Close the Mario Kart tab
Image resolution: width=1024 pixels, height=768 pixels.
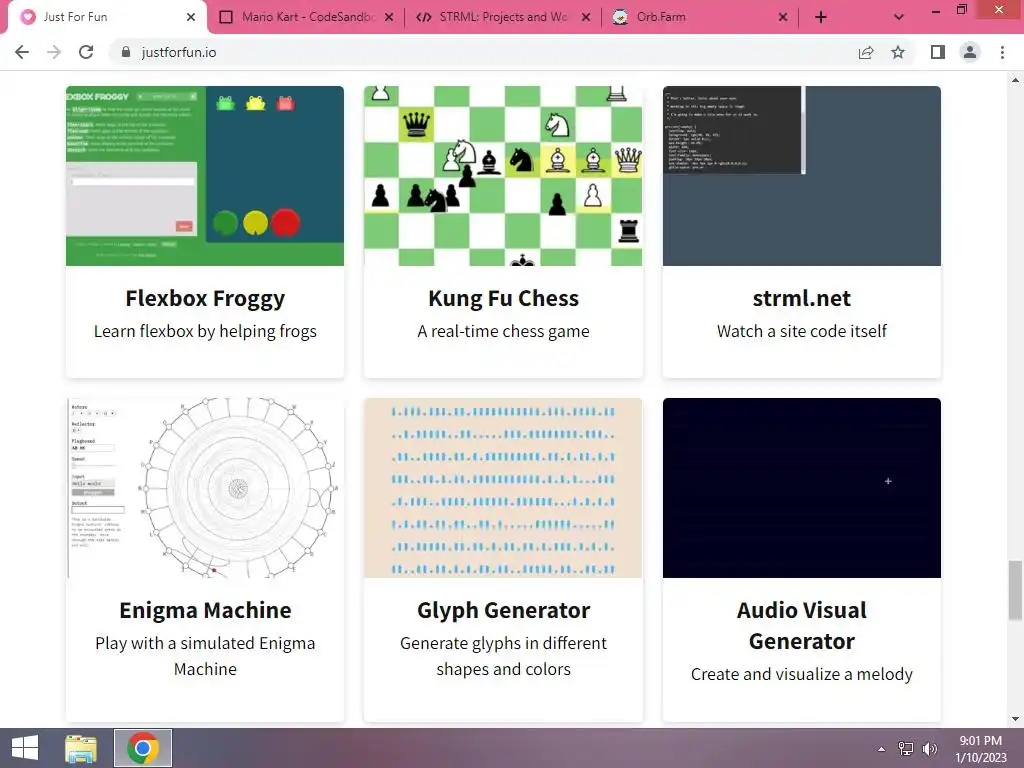[x=389, y=17]
